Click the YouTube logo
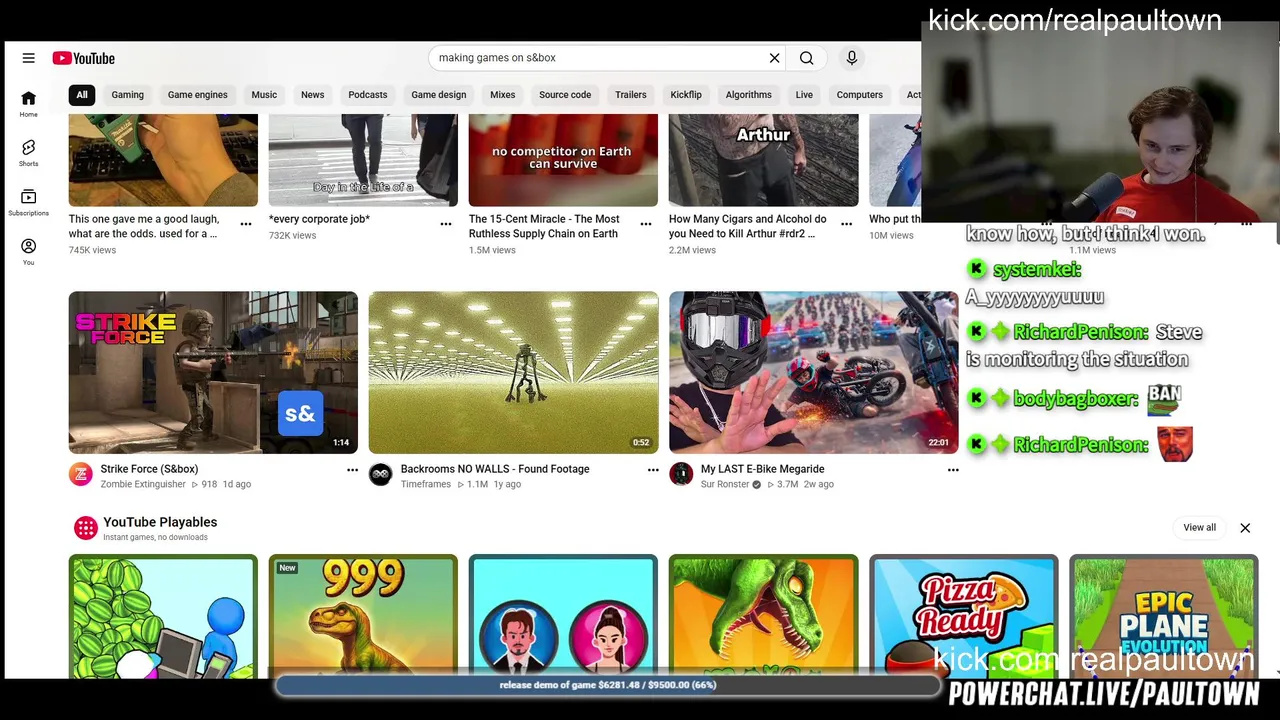 tap(84, 58)
